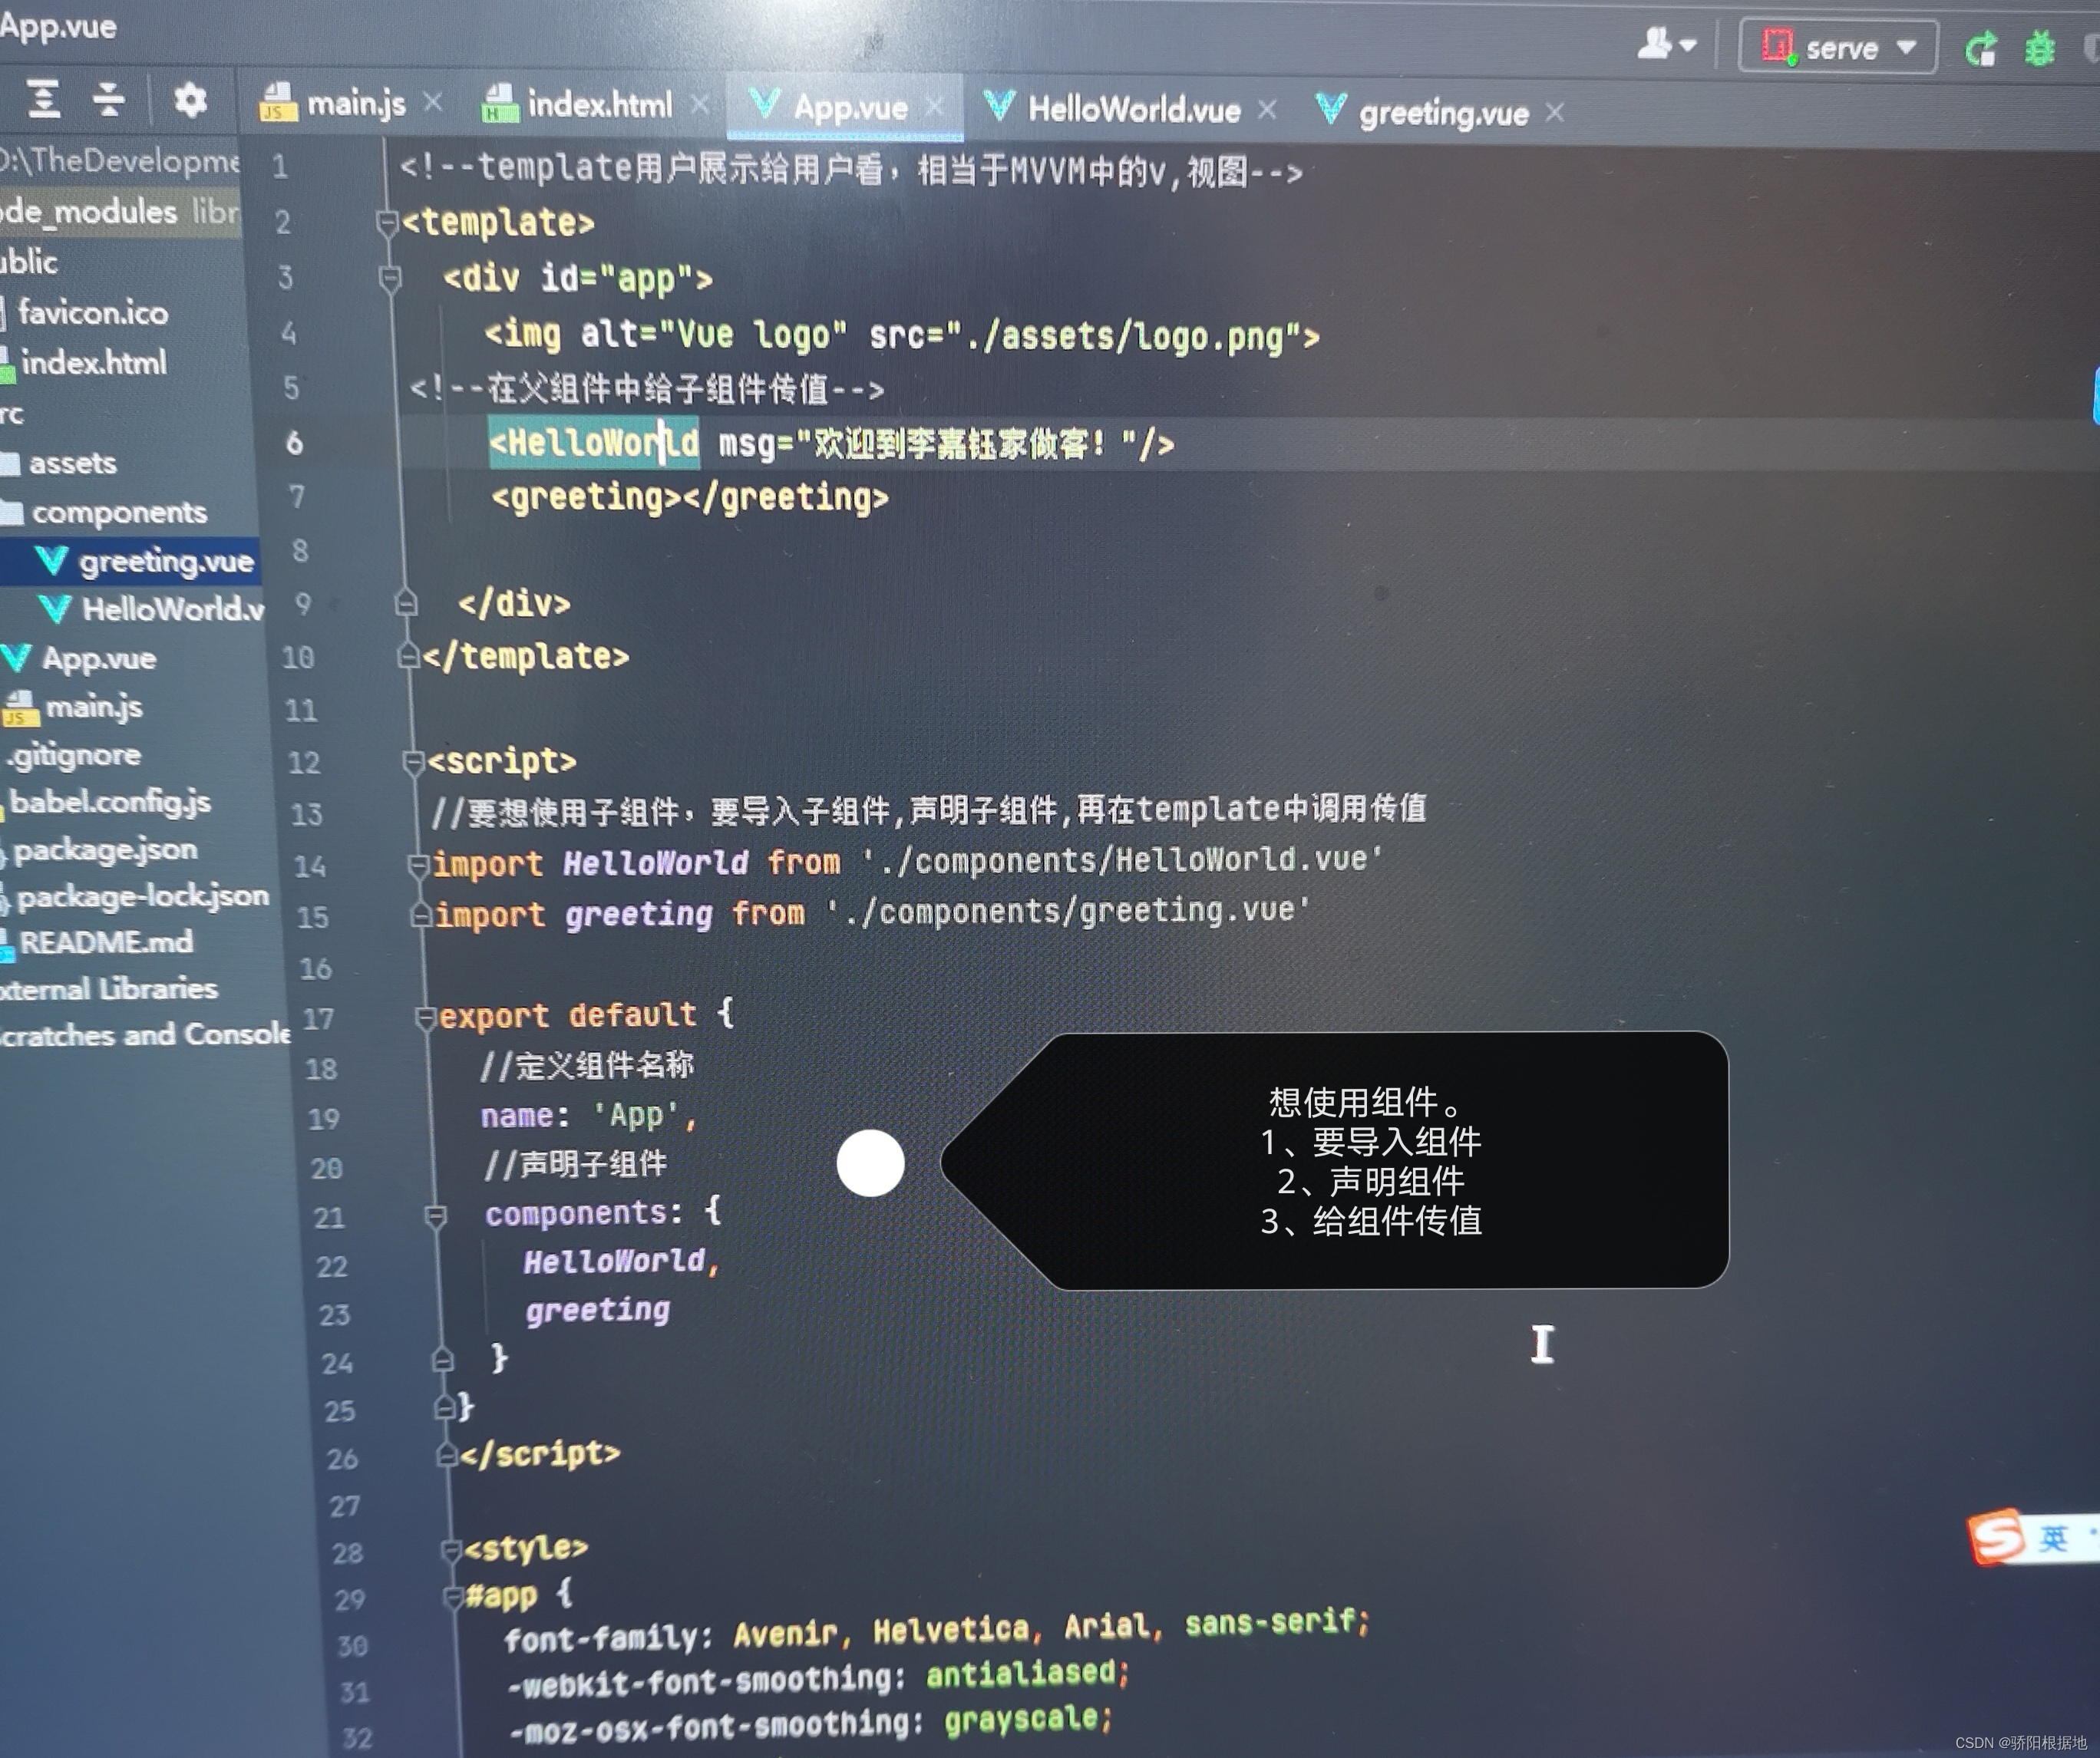The width and height of the screenshot is (2100, 1758).
Task: Select .gitignore in project tree
Action: click(72, 754)
